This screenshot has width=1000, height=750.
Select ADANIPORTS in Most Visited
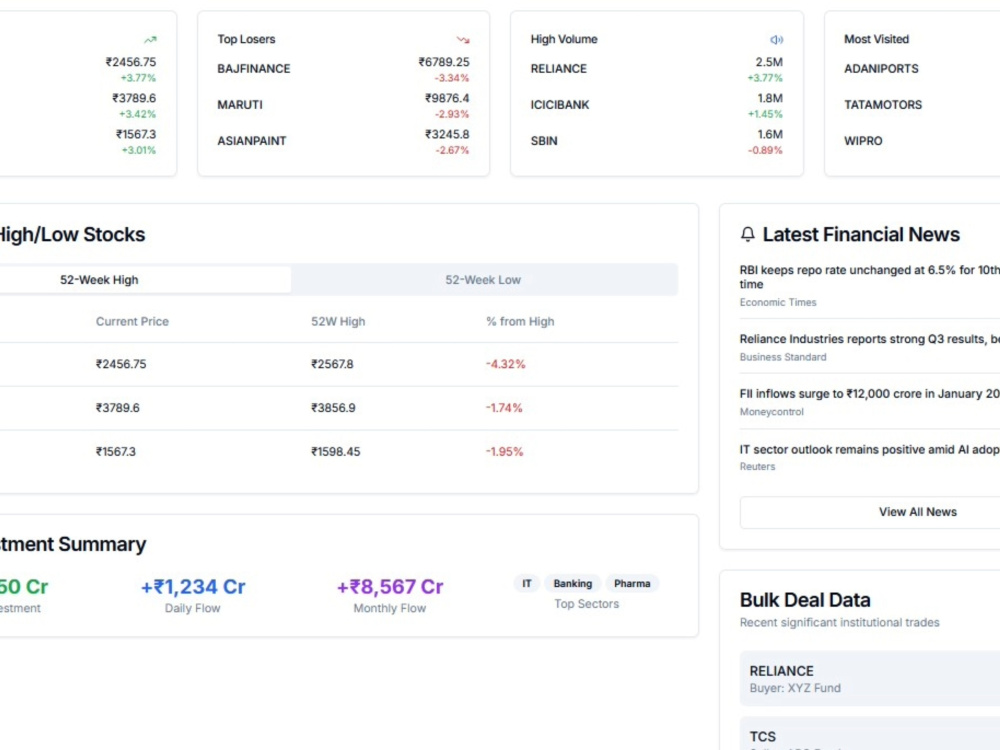click(x=881, y=69)
